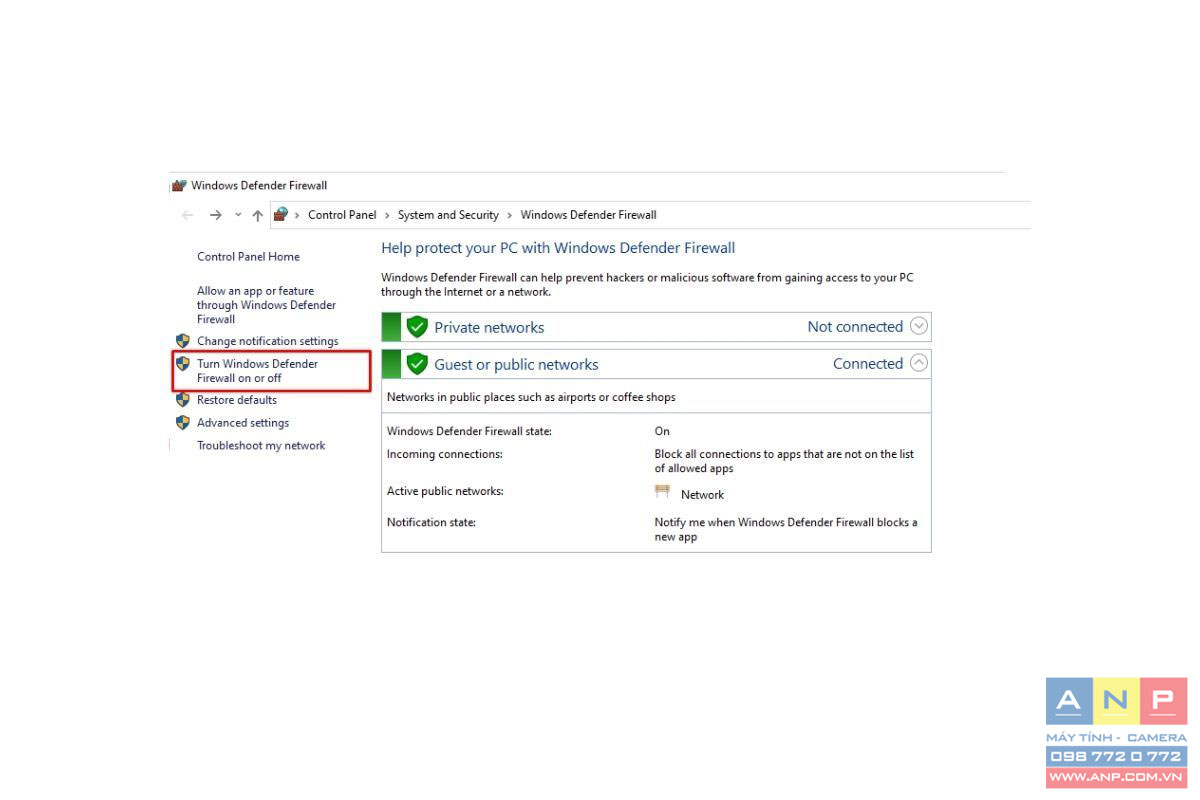Click breadcrumb chevron after Control Panel
1200x800 pixels.
[x=387, y=215]
